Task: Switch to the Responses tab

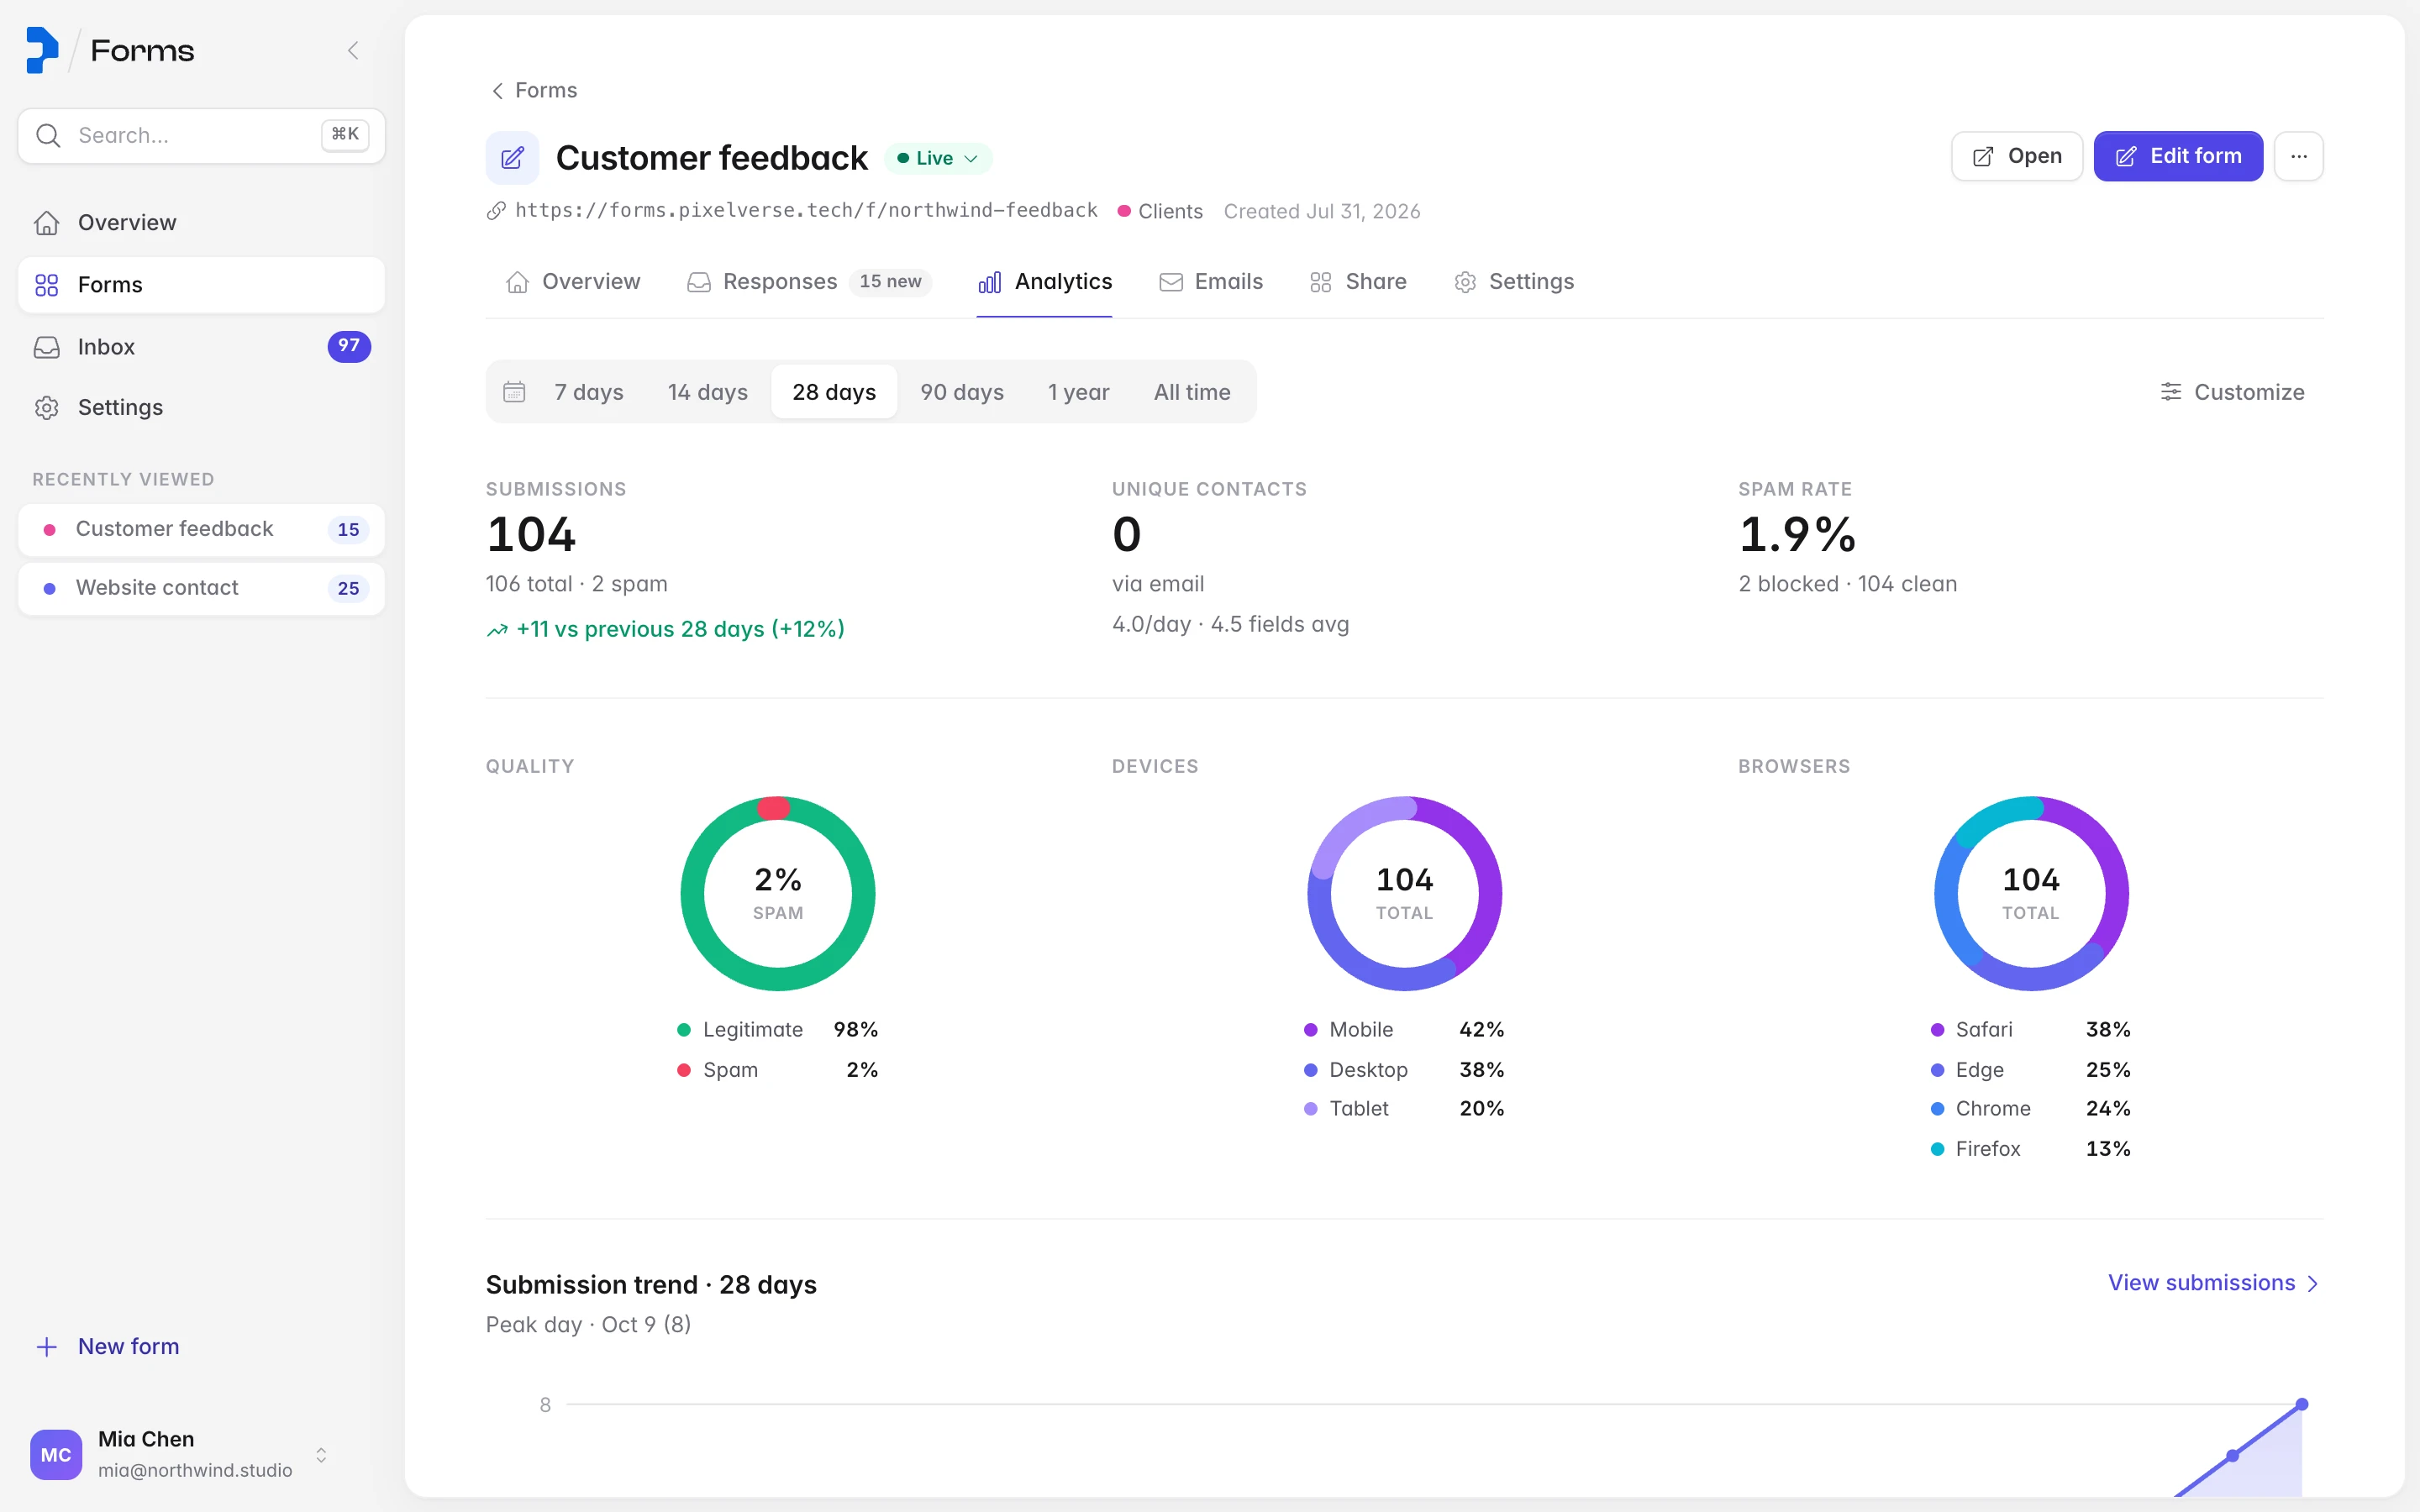Action: pyautogui.click(x=809, y=282)
